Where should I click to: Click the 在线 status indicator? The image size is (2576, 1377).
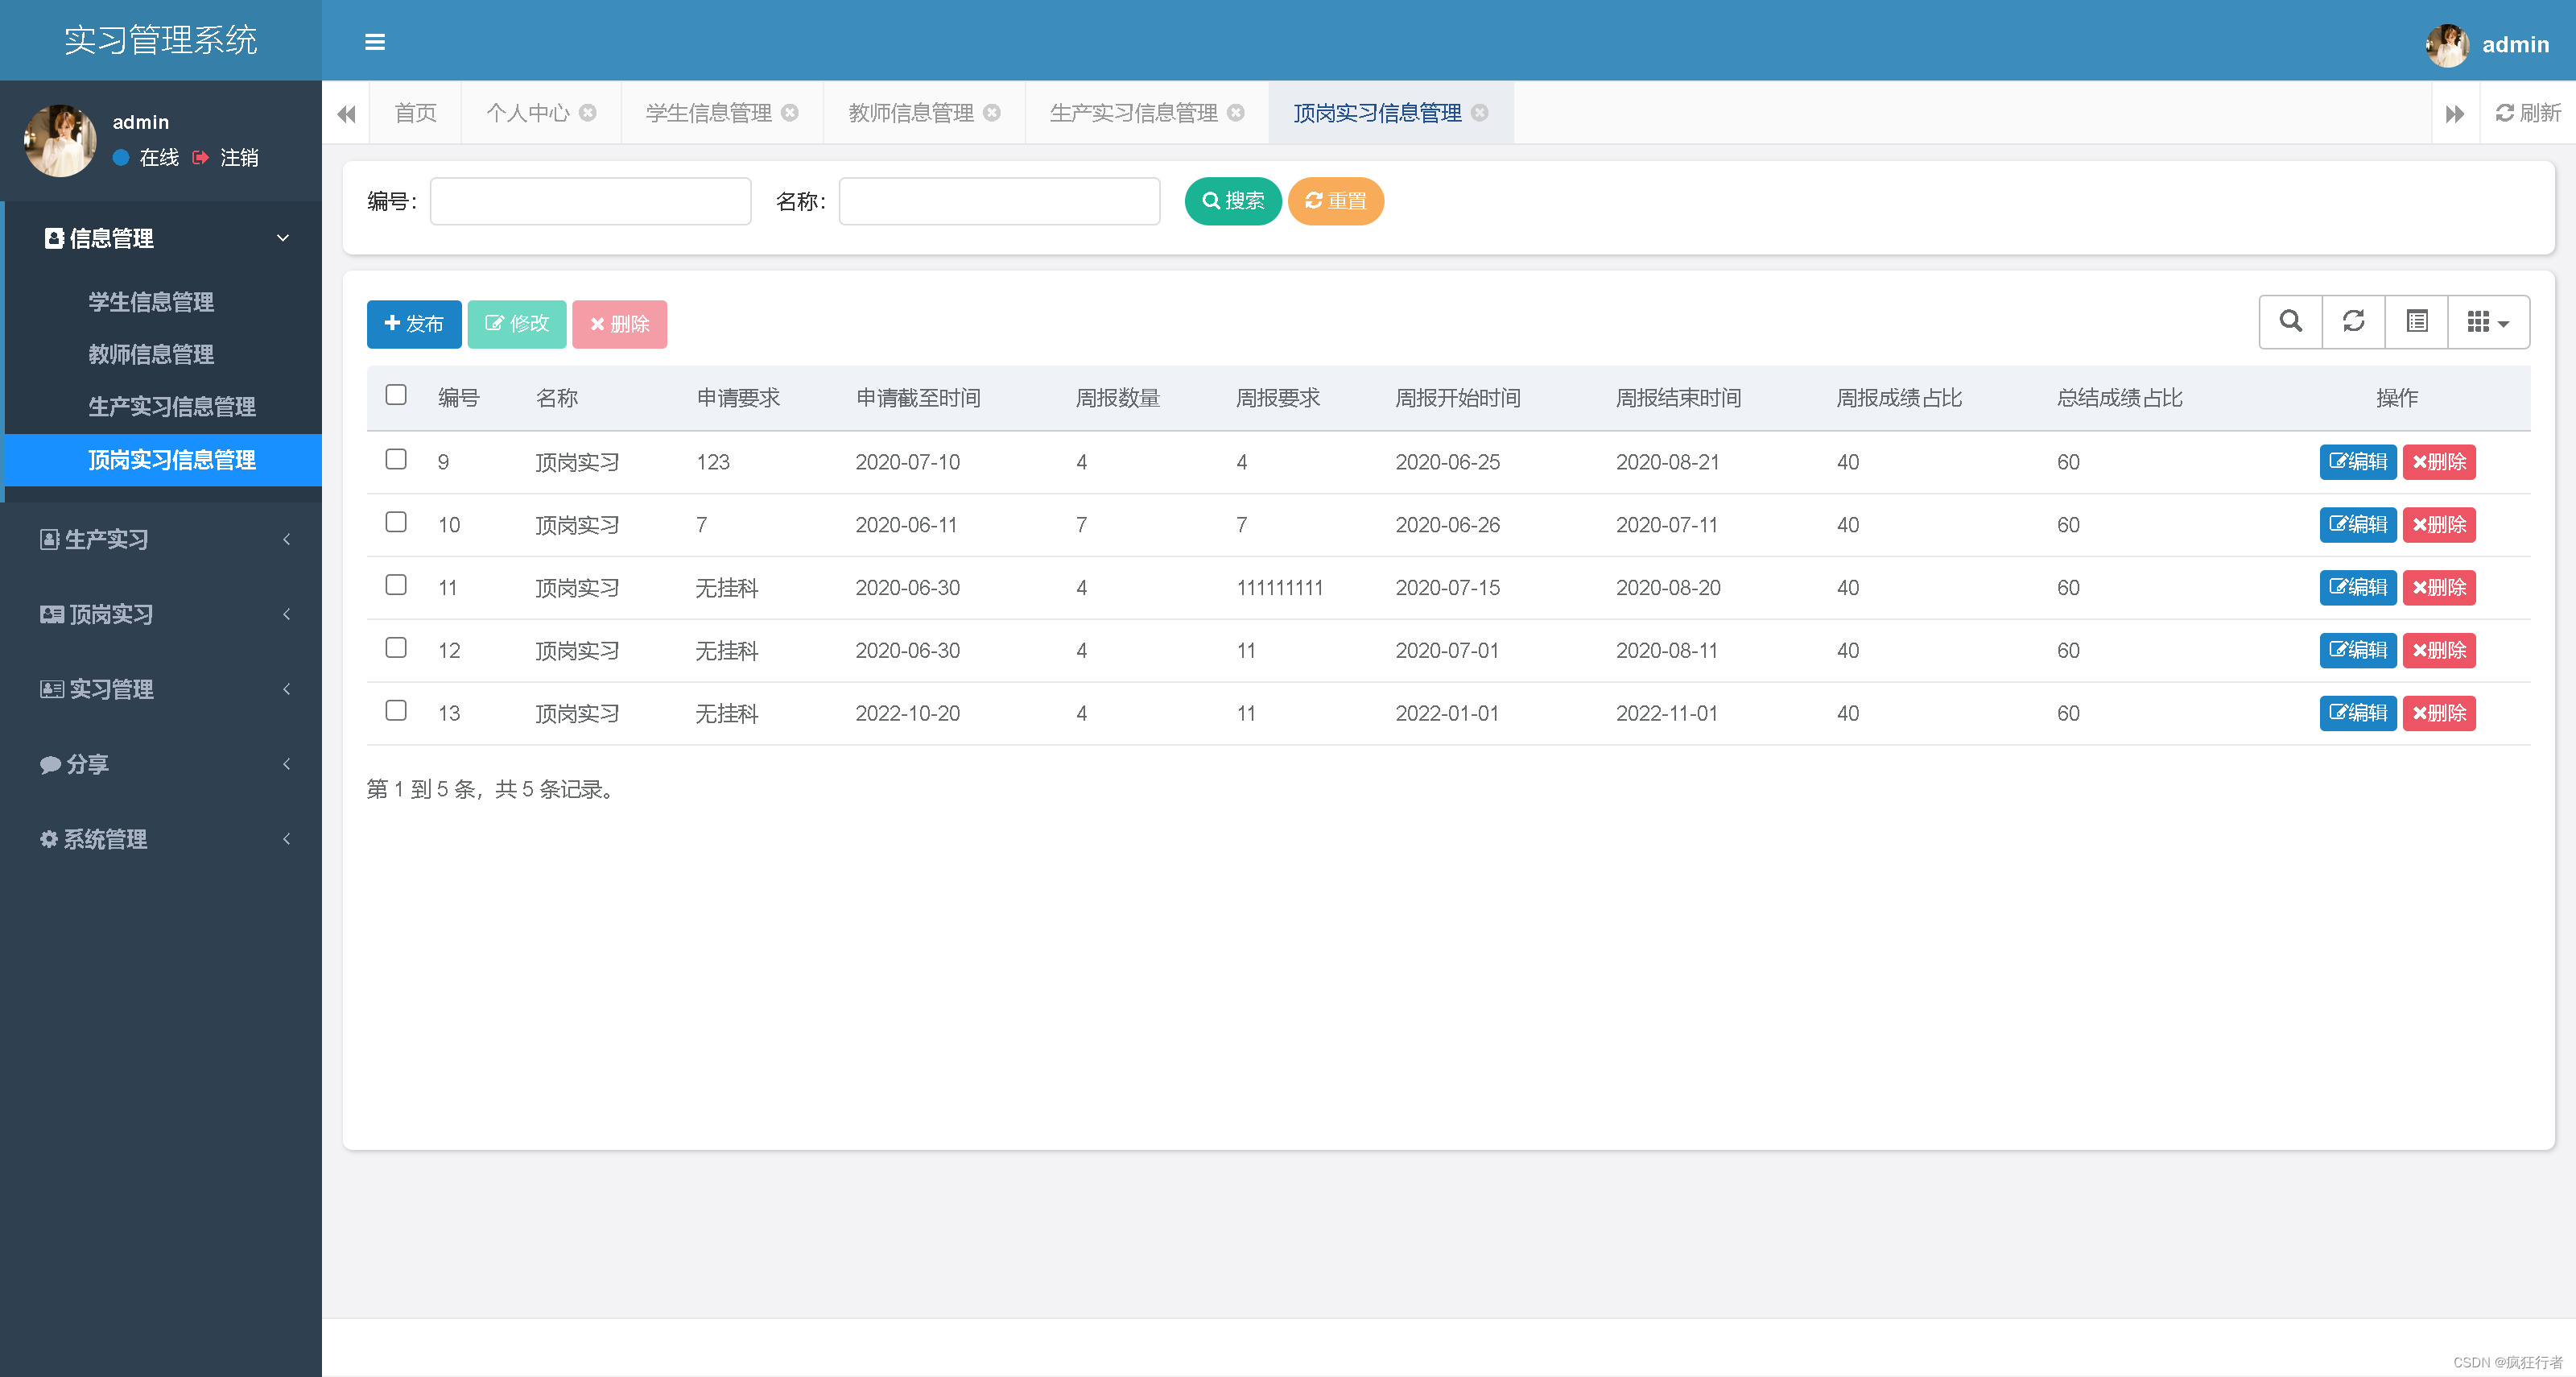tap(146, 158)
